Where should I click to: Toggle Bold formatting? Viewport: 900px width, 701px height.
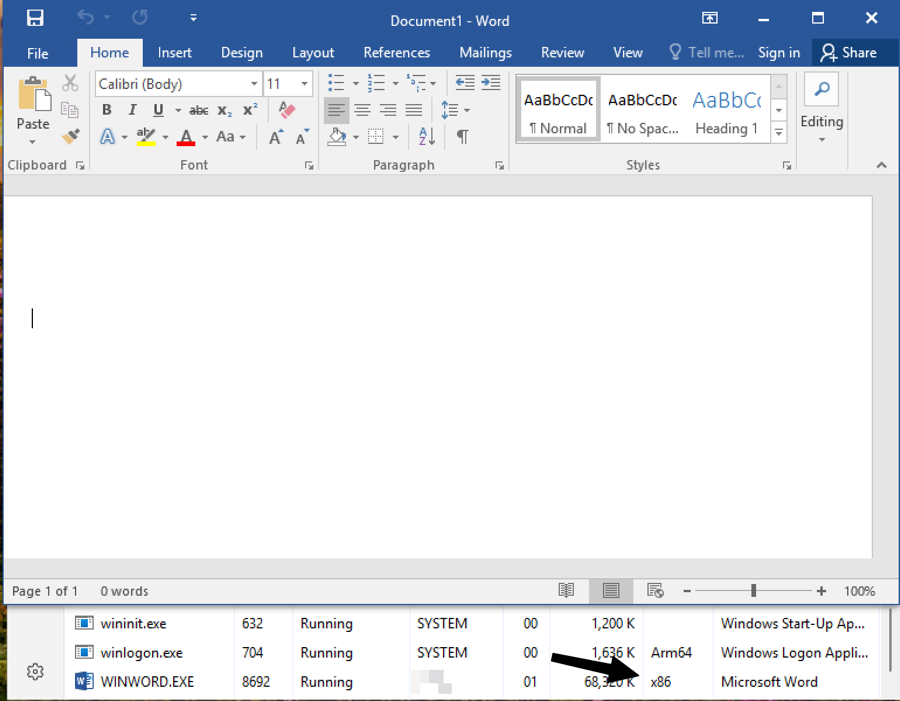(107, 110)
